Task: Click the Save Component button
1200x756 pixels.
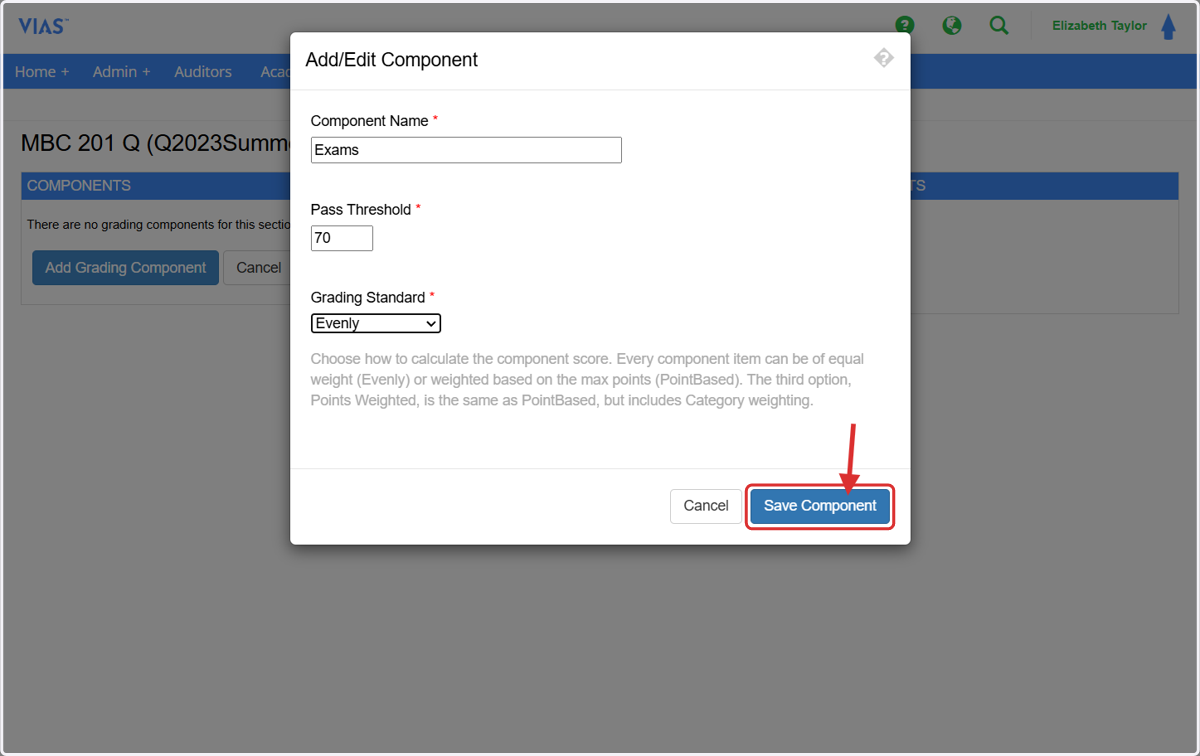Action: coord(820,506)
